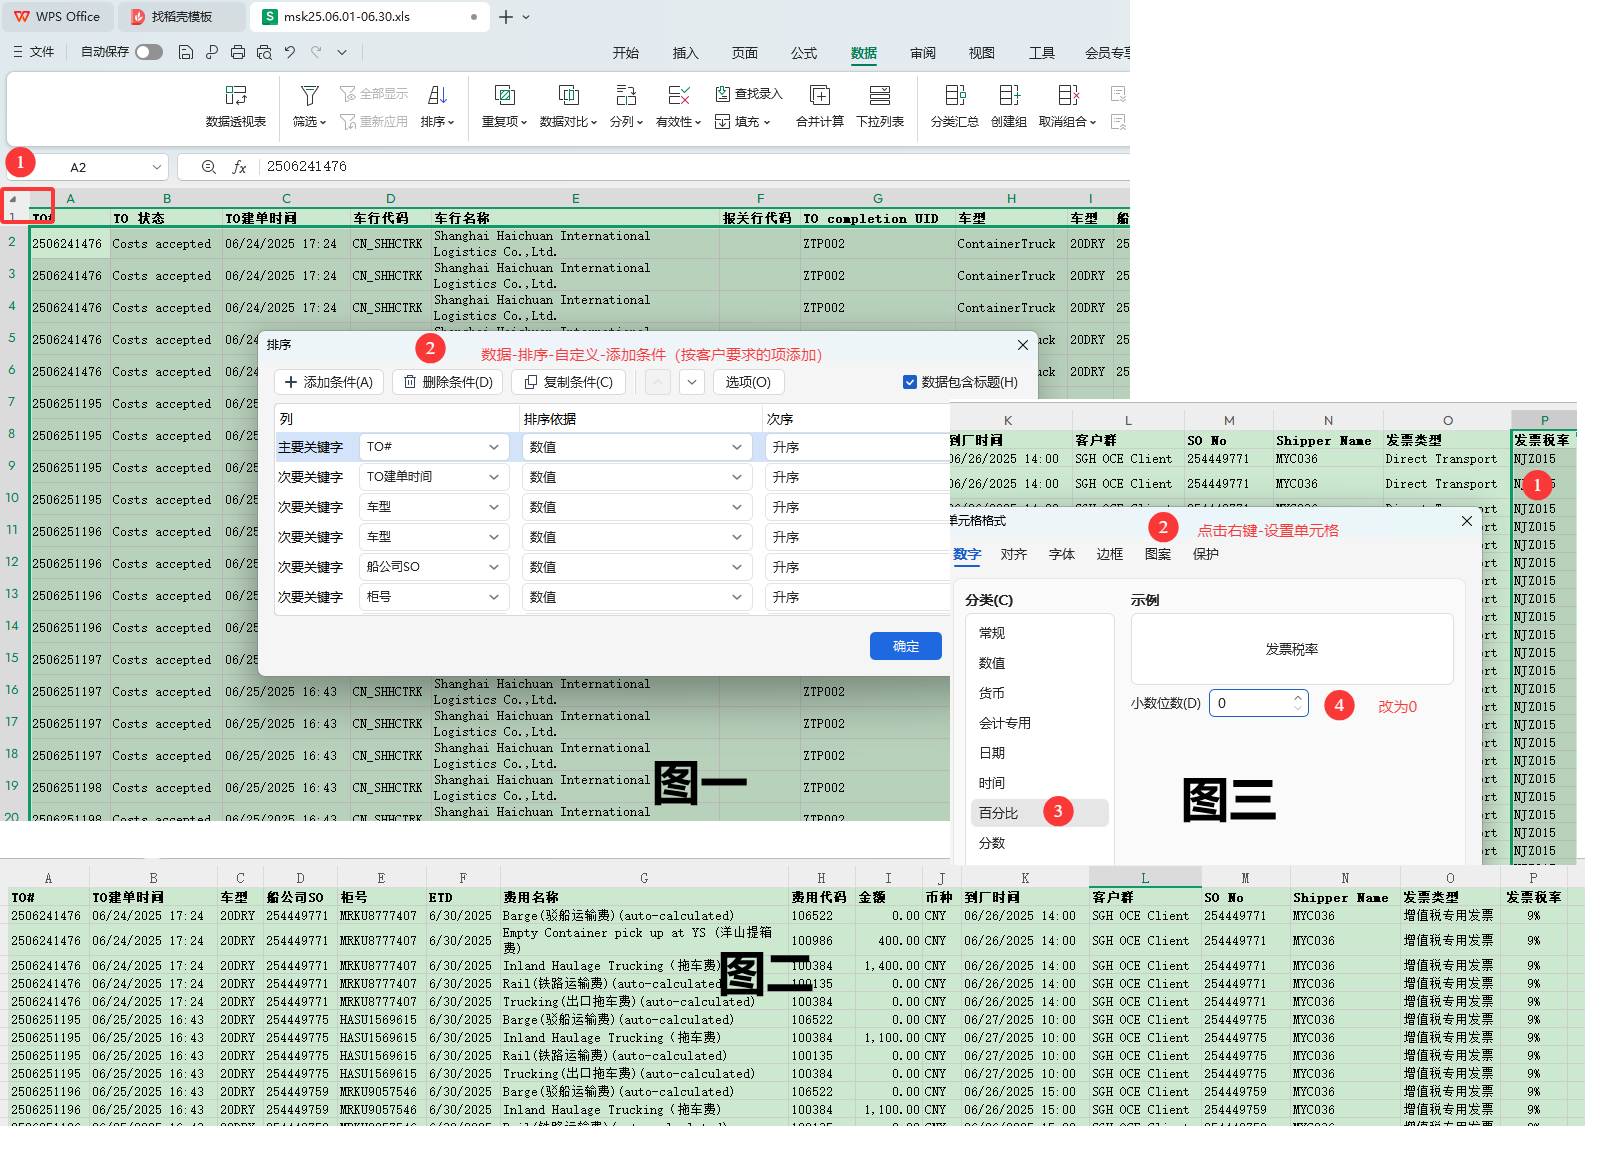This screenshot has width=1607, height=1172.
Task: Open the 对齐 tab in format dialog
Action: pos(1014,554)
